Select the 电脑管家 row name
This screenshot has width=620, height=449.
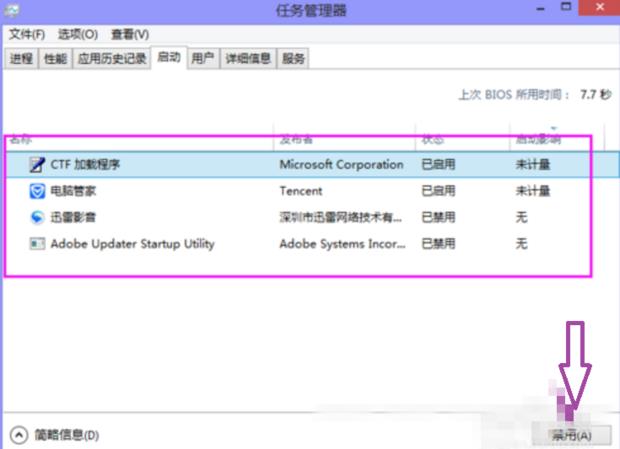click(73, 191)
